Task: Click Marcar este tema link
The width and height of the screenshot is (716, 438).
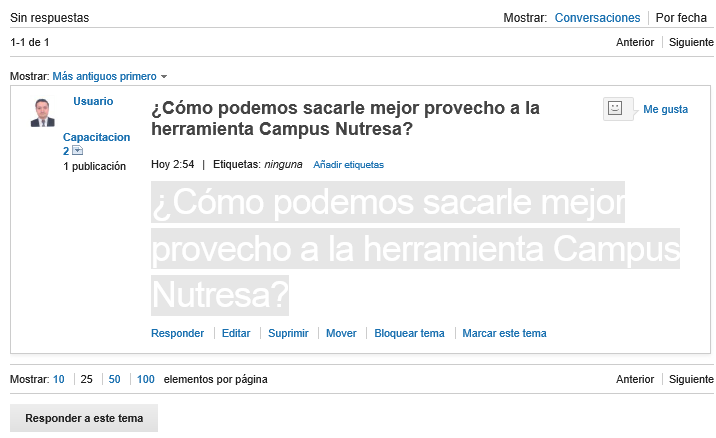Action: [x=504, y=333]
